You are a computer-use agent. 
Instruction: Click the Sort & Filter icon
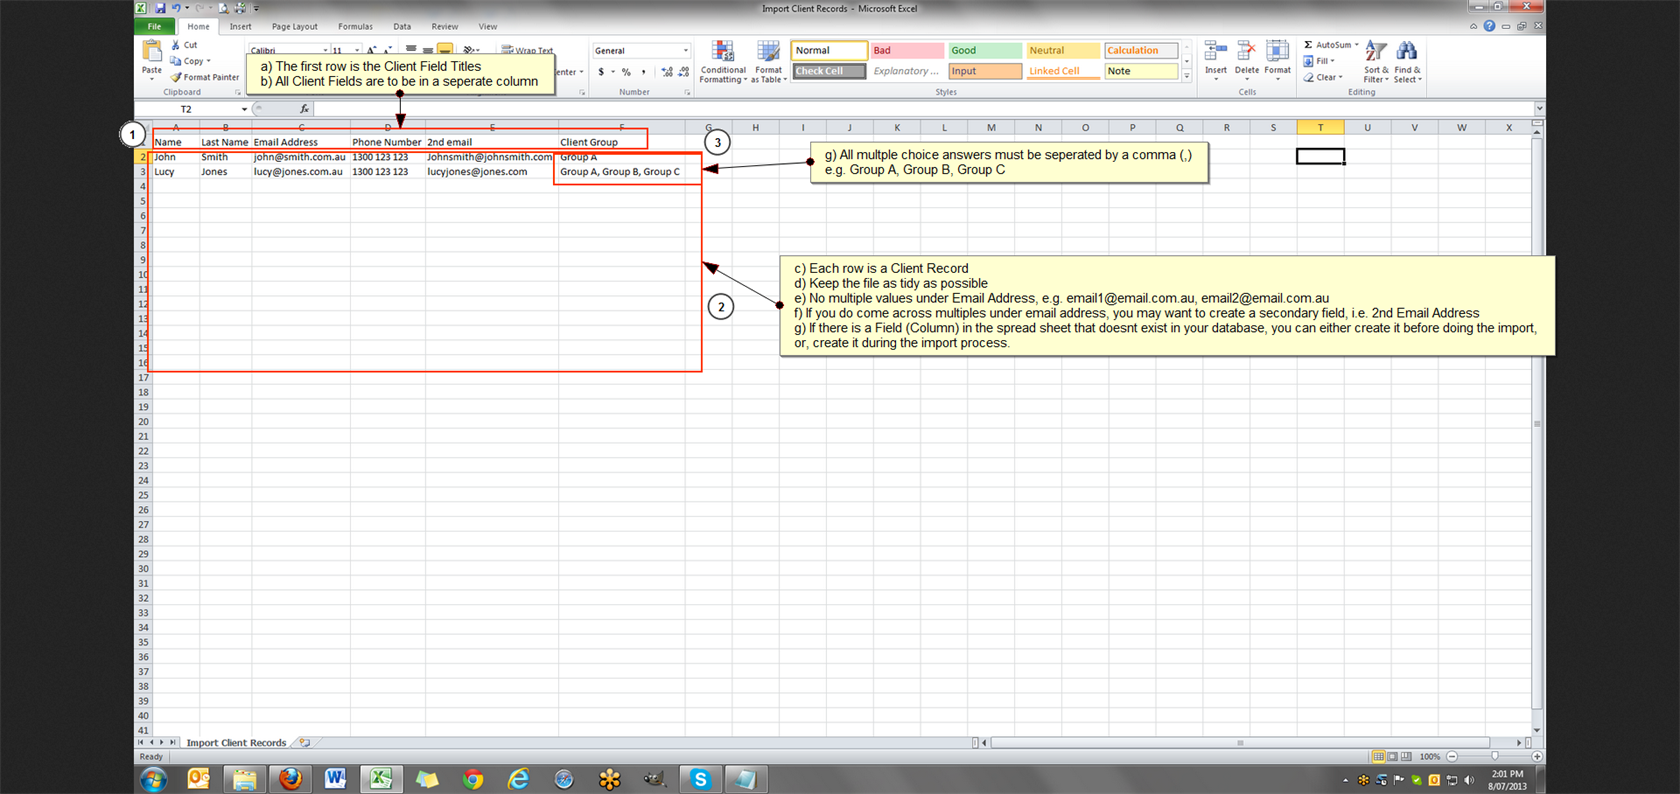(x=1376, y=54)
